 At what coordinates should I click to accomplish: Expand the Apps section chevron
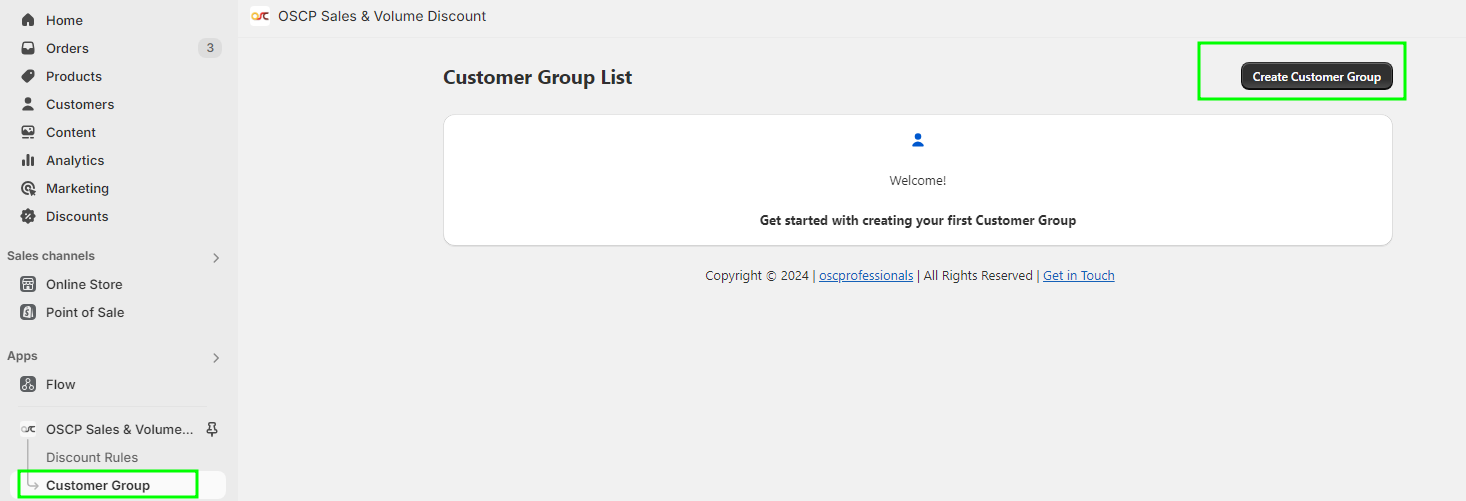click(x=216, y=357)
